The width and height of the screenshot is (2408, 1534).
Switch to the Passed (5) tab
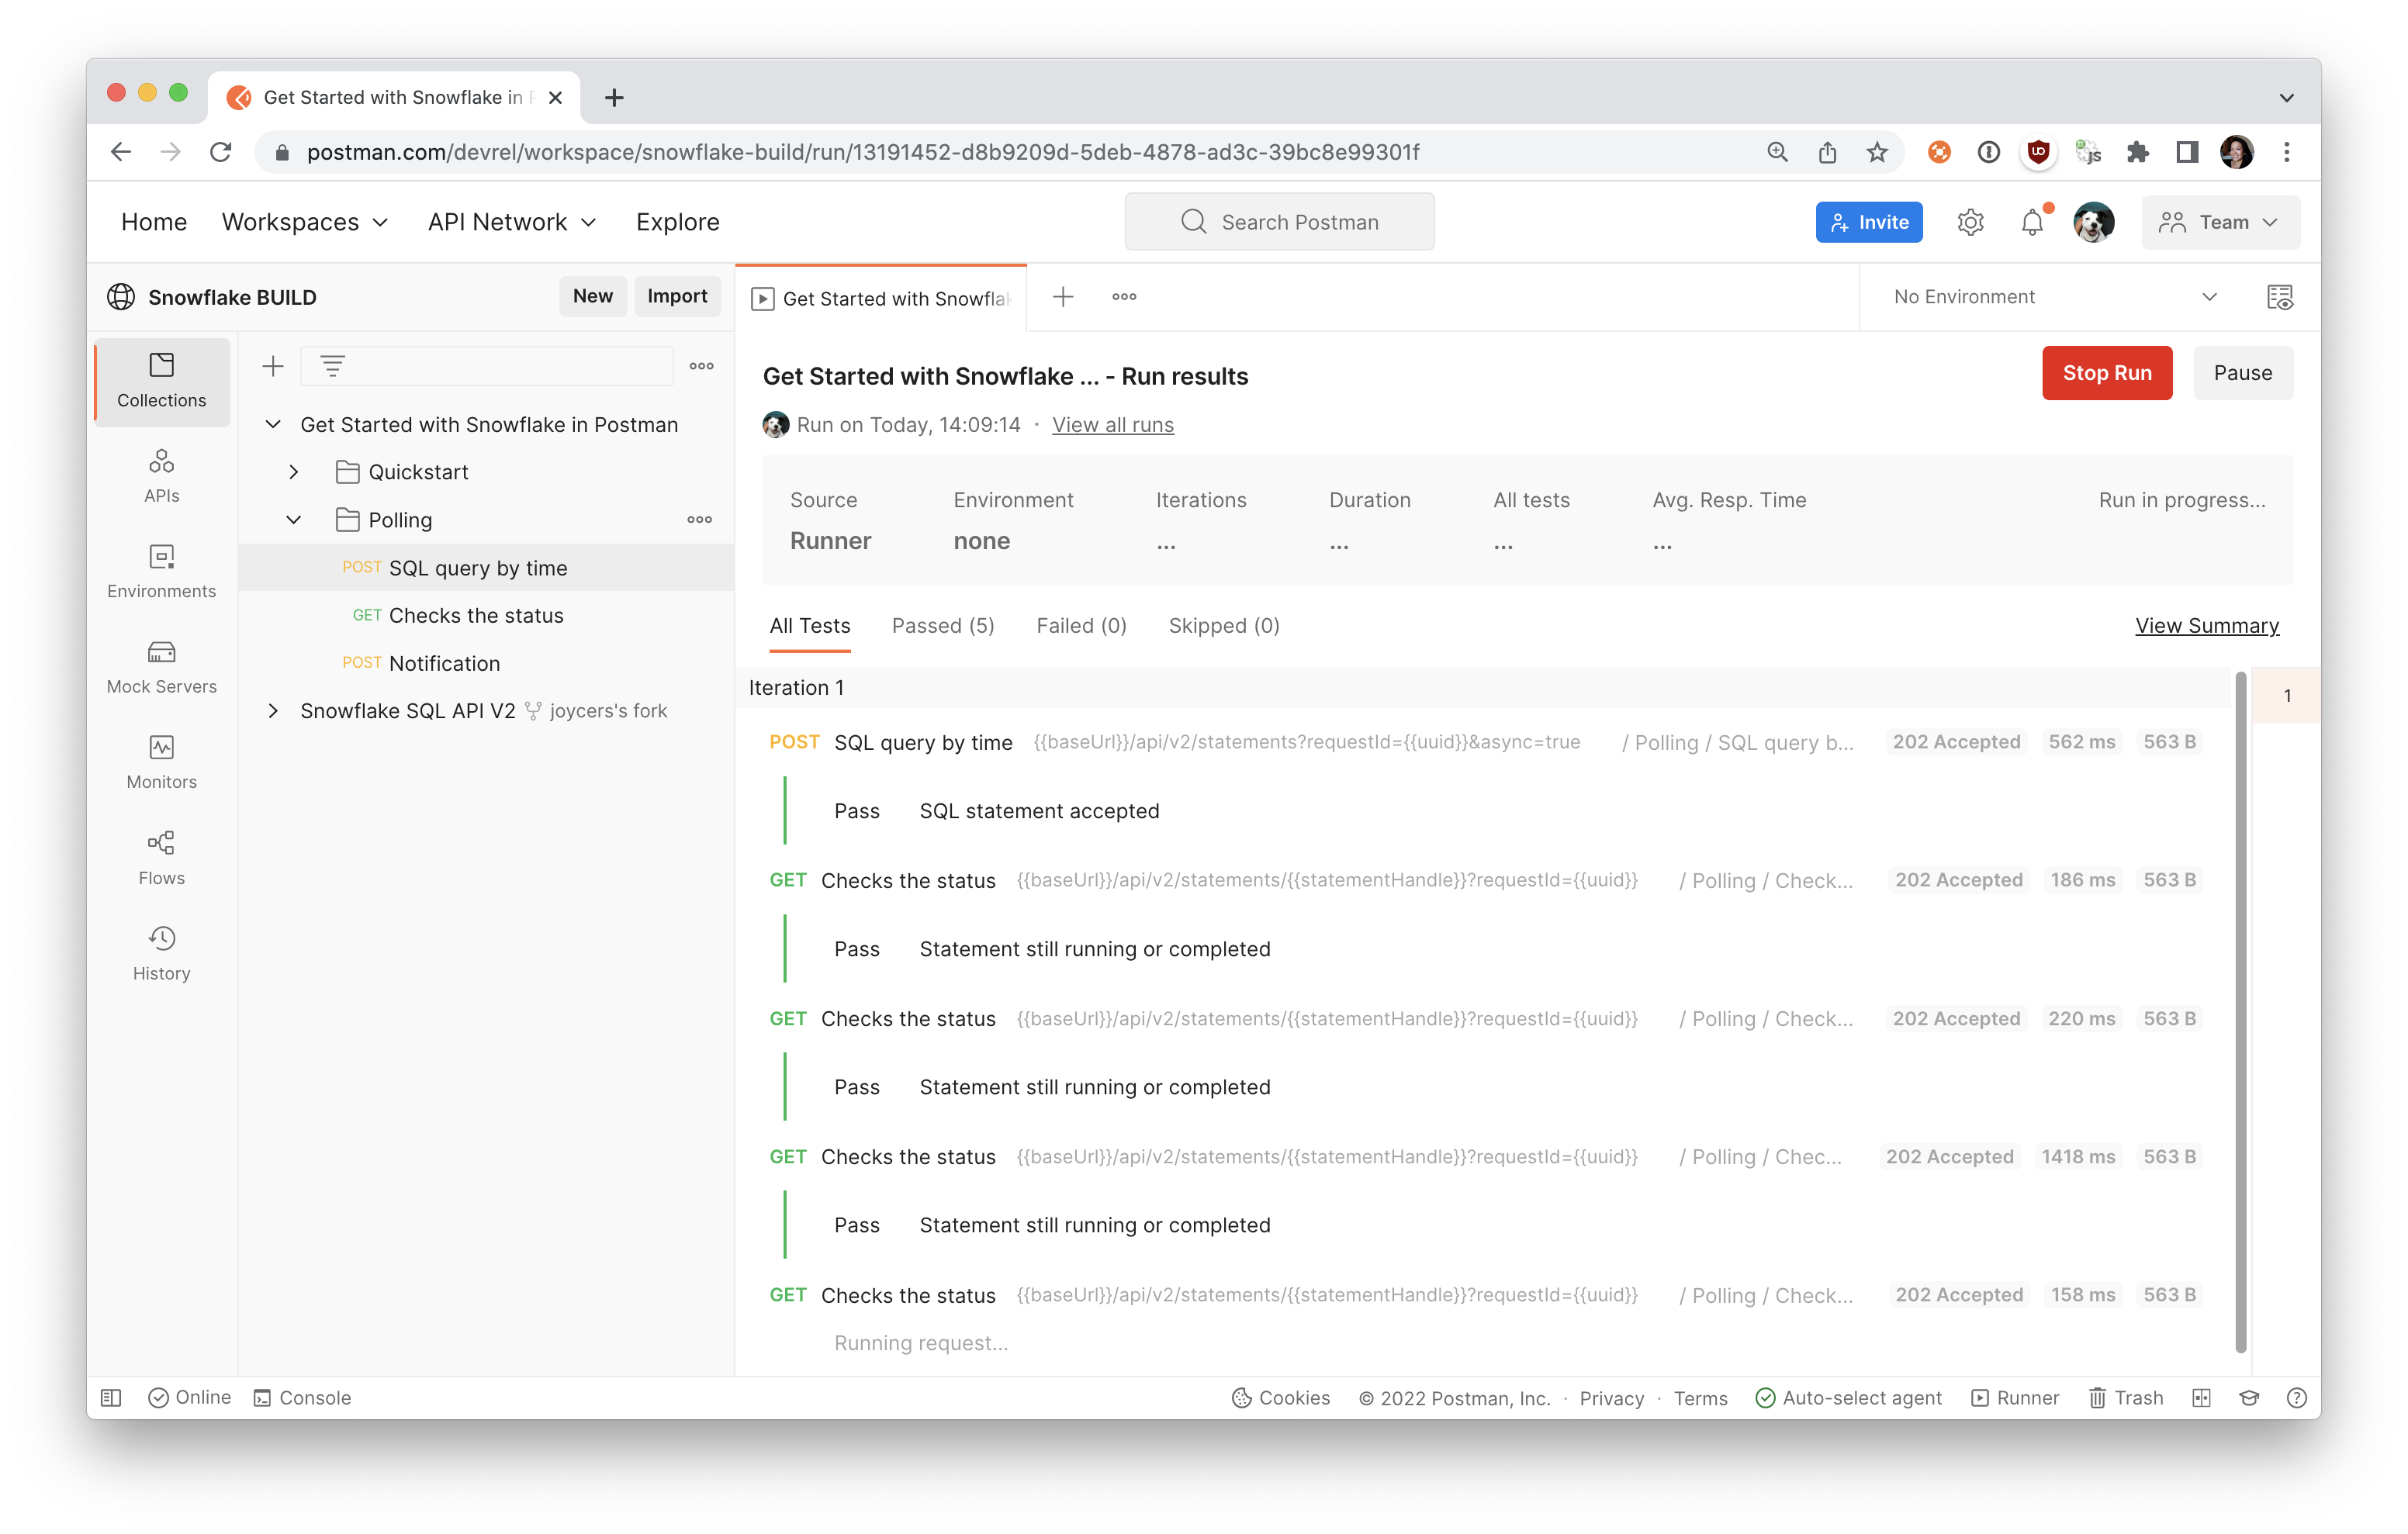[x=942, y=625]
